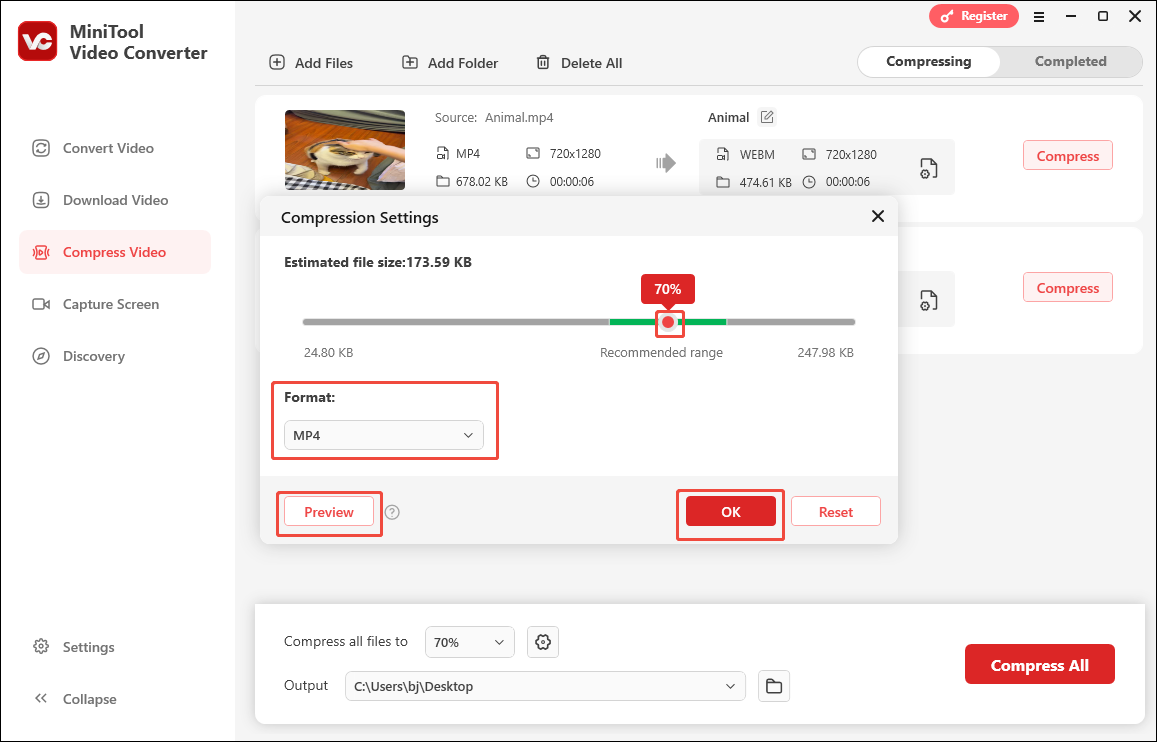Click the edit pencil icon next to Animal
This screenshot has width=1157, height=742.
click(x=767, y=117)
